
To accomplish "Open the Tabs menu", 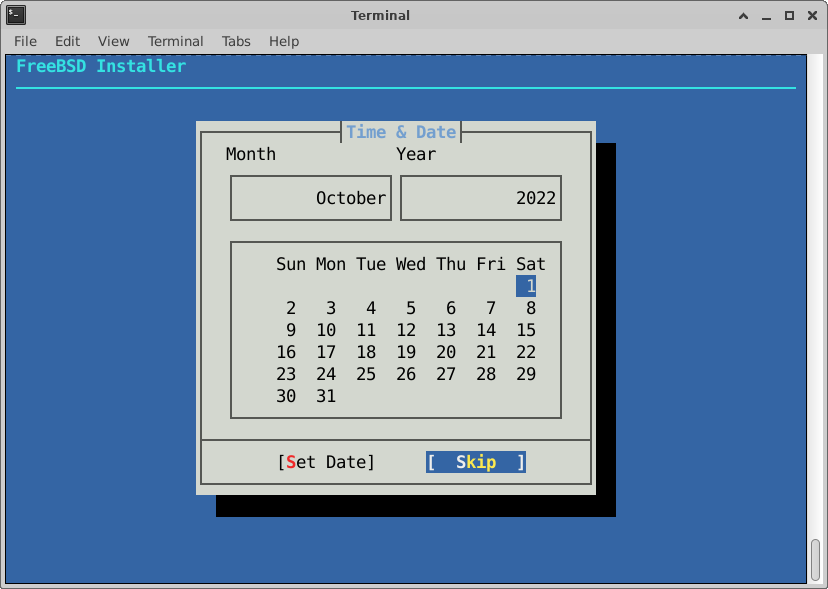I will click(236, 41).
